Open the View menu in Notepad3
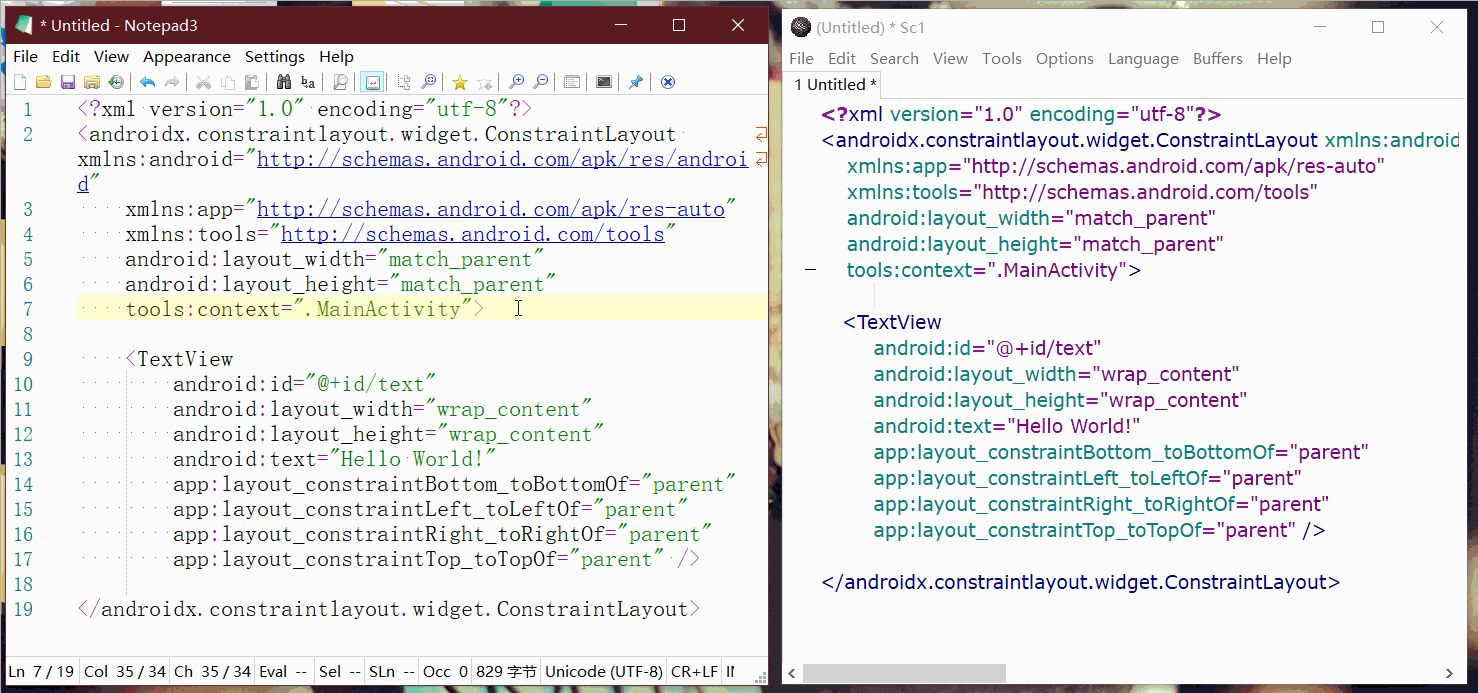This screenshot has width=1478, height=693. pyautogui.click(x=112, y=57)
